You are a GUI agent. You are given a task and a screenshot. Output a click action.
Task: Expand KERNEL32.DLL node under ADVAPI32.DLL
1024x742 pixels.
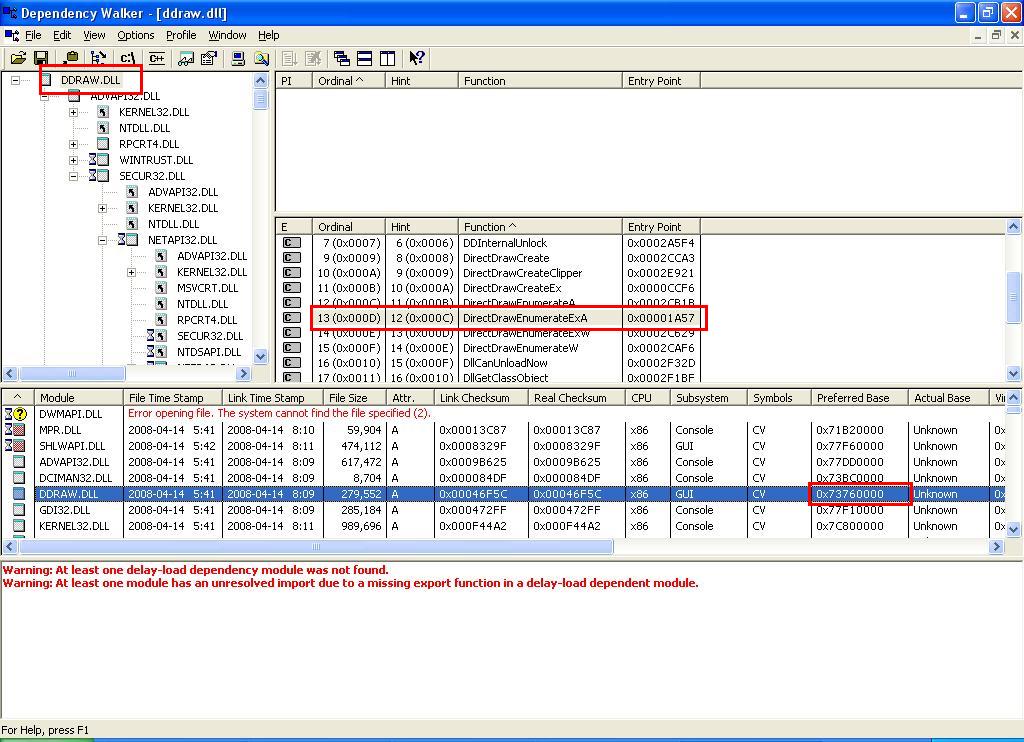tap(73, 112)
